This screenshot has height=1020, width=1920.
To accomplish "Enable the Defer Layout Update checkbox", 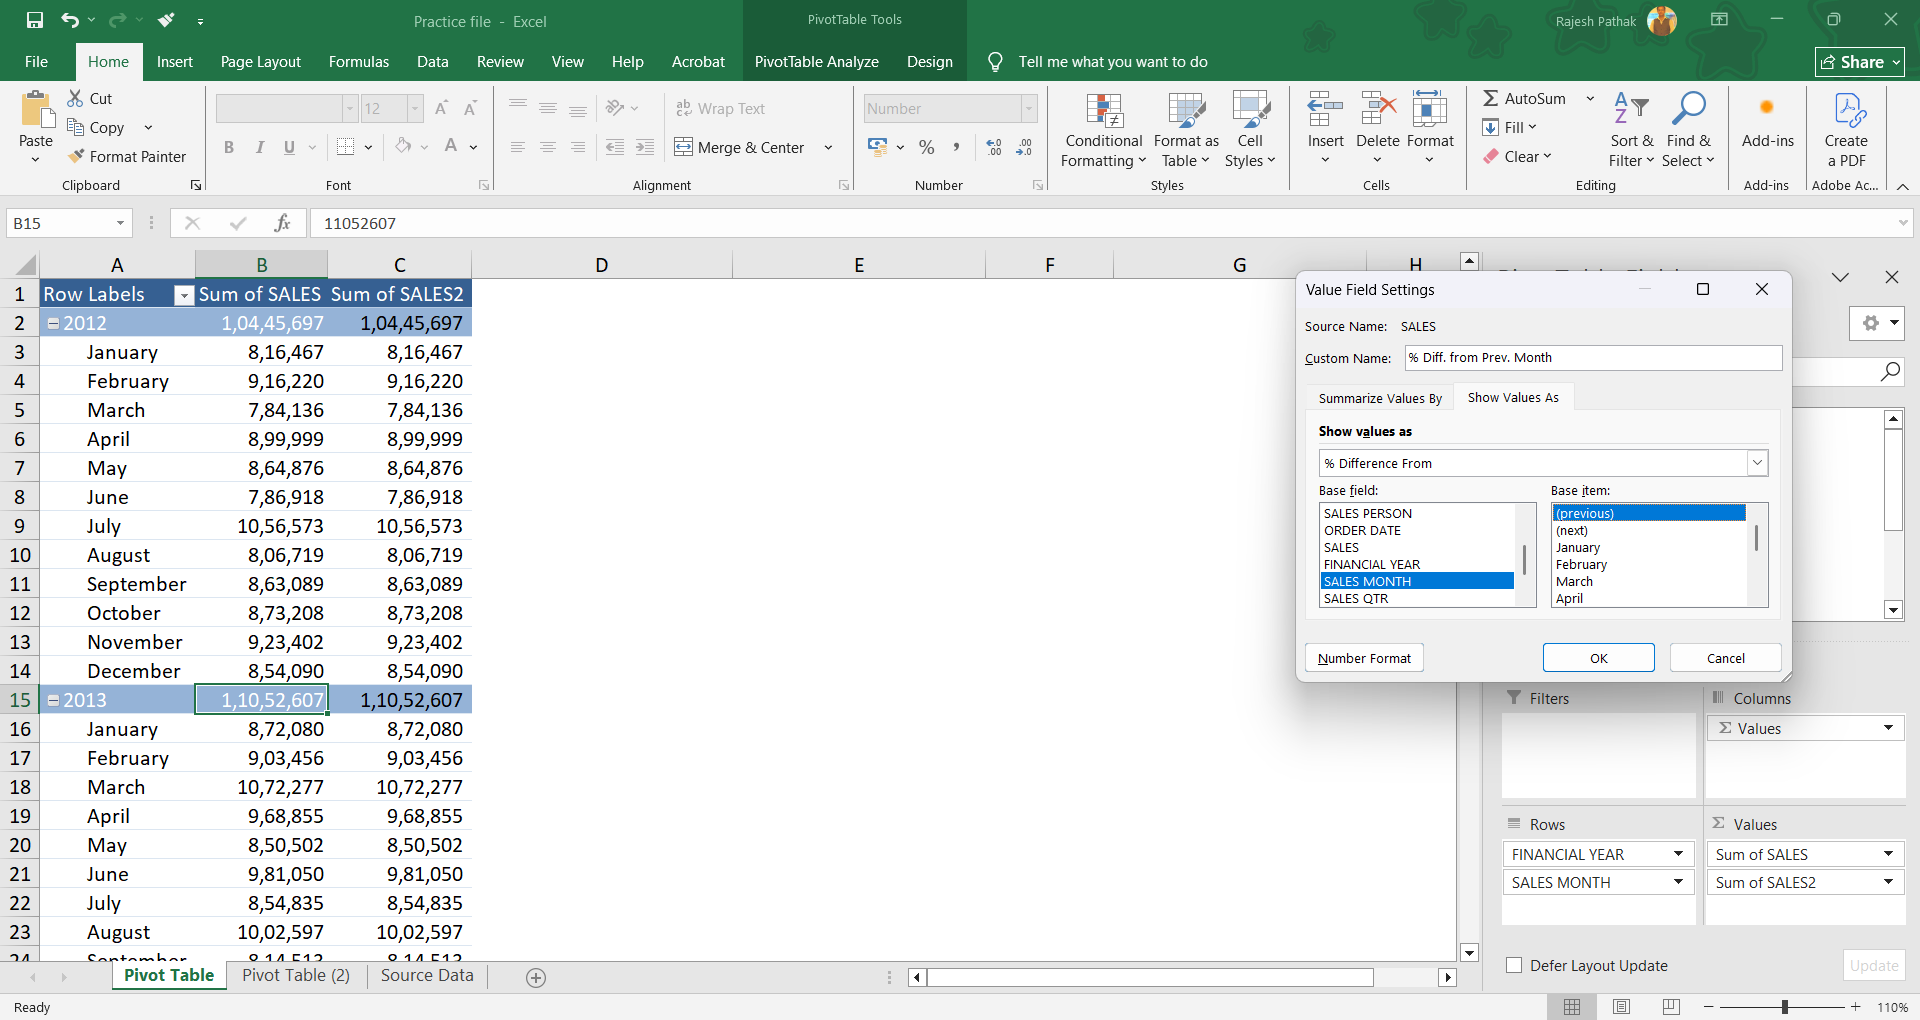I will tap(1514, 965).
